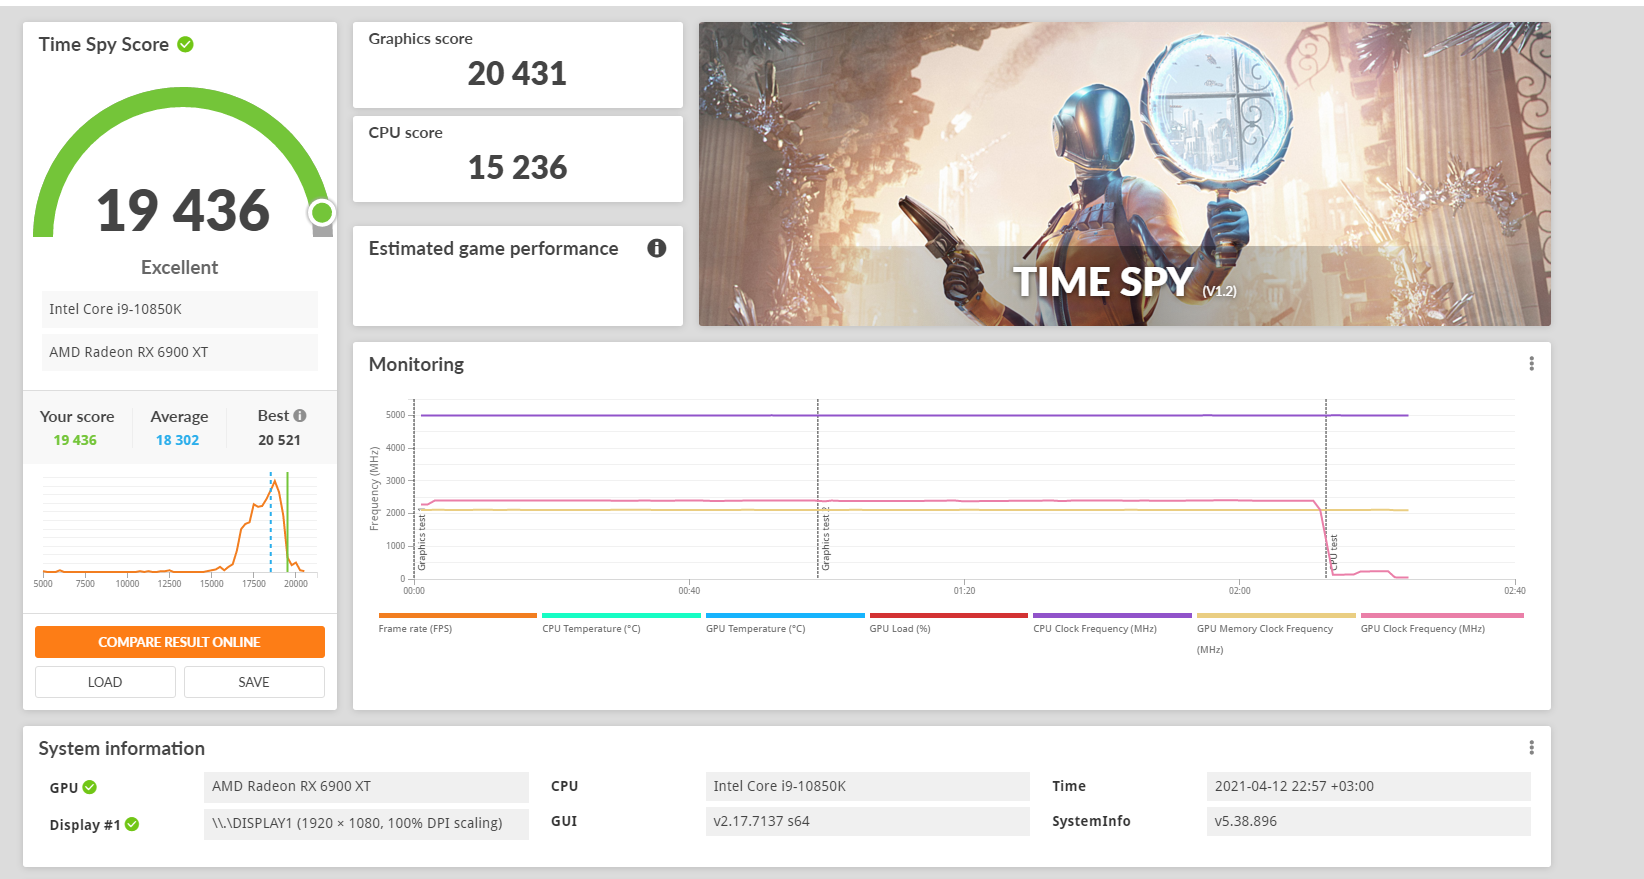Viewport: 1644px width, 879px height.
Task: Click the Your score value 19 436
Action: click(75, 440)
